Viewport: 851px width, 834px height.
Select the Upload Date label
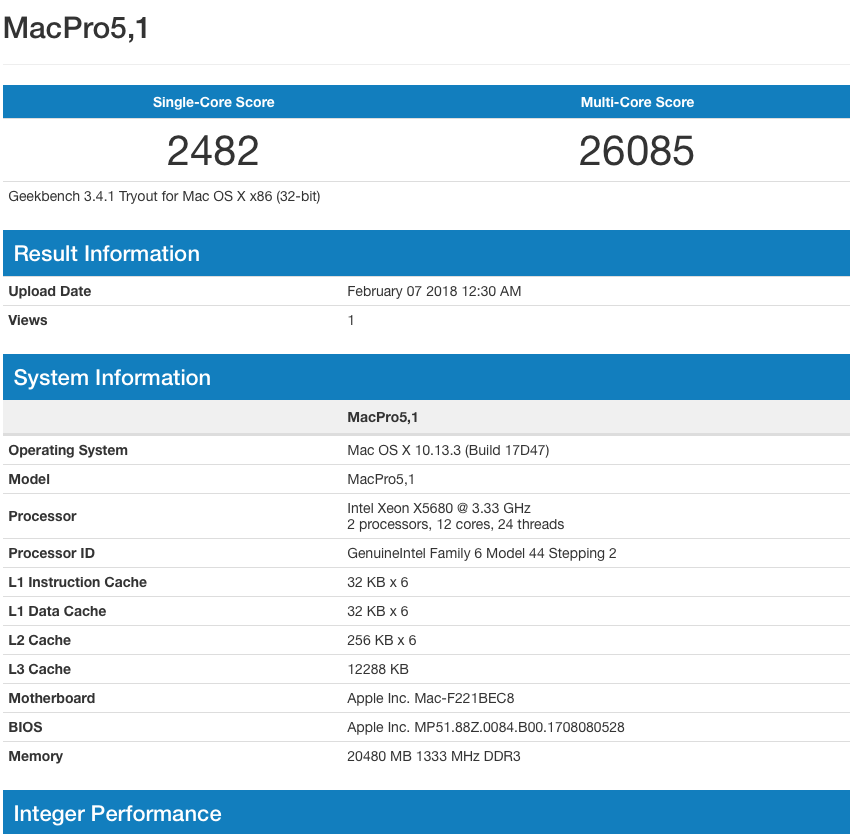[x=49, y=291]
